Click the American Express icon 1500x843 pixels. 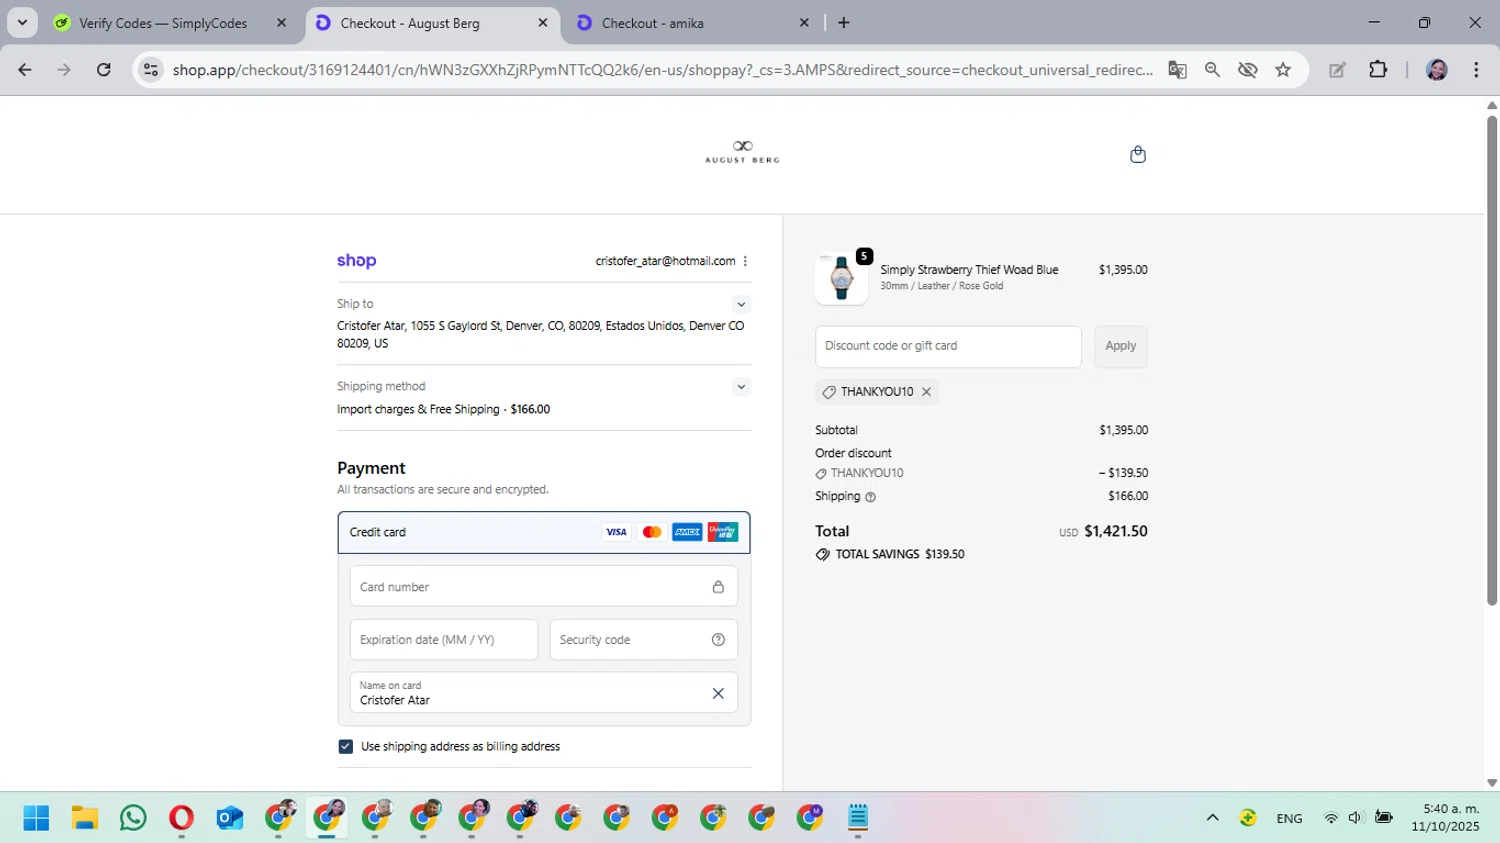pos(687,532)
